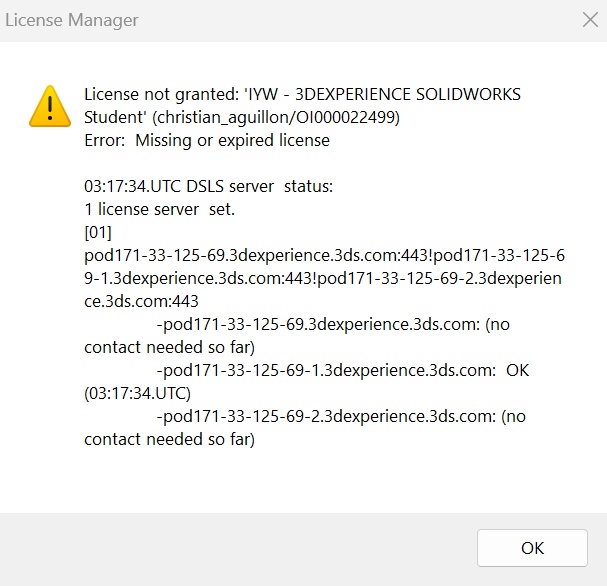
Task: Click the yellow warning triangle icon
Action: point(50,106)
